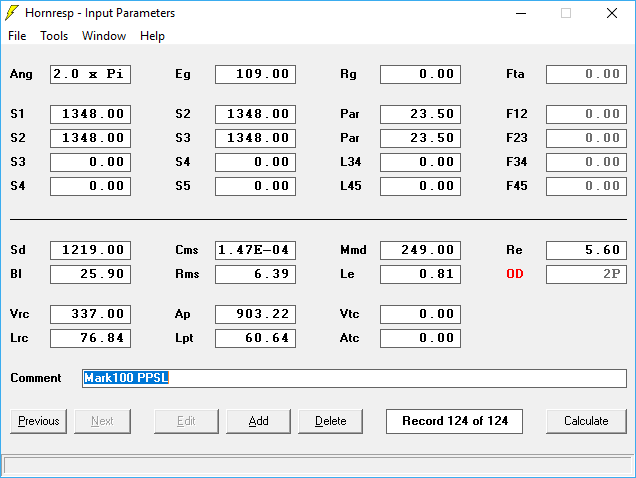Click the OD field showing 2P
This screenshot has width=636, height=478.
(x=587, y=274)
